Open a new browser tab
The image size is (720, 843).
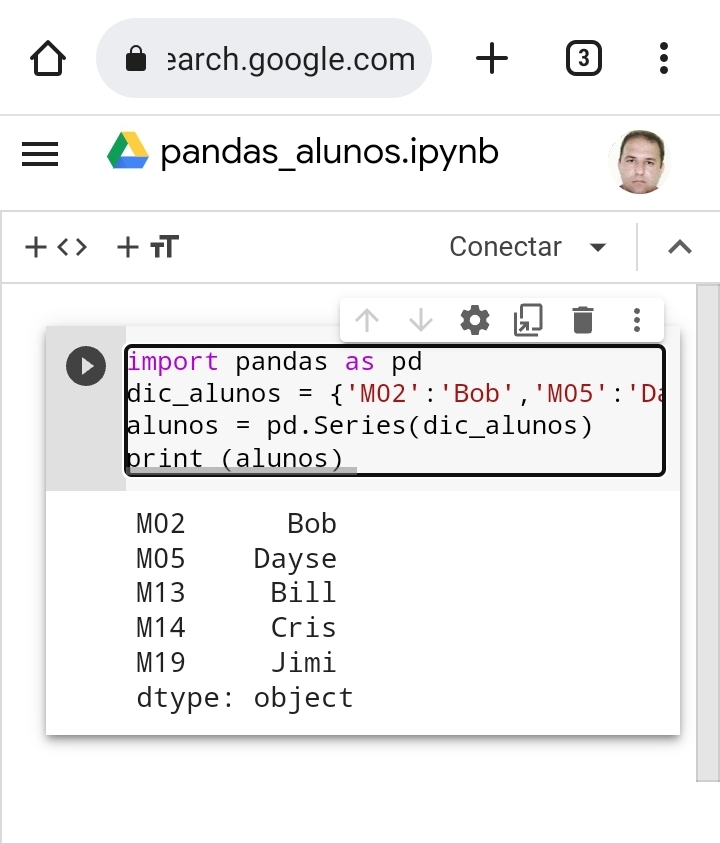click(x=491, y=59)
